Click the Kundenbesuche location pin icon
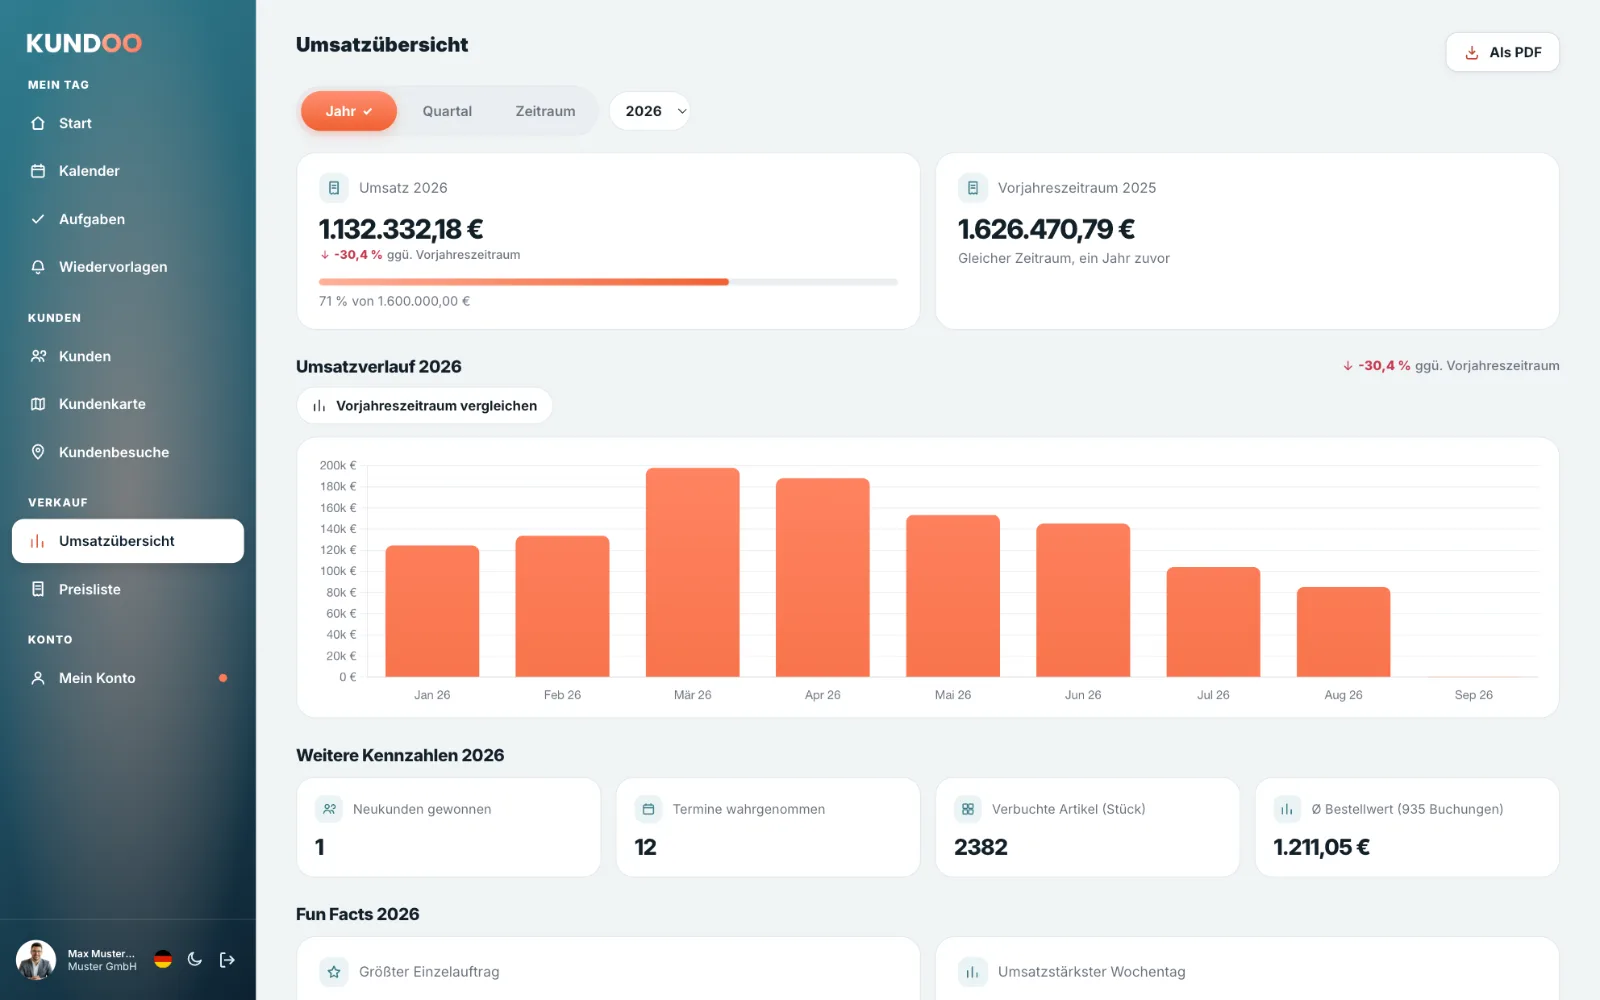The image size is (1600, 1000). (38, 452)
